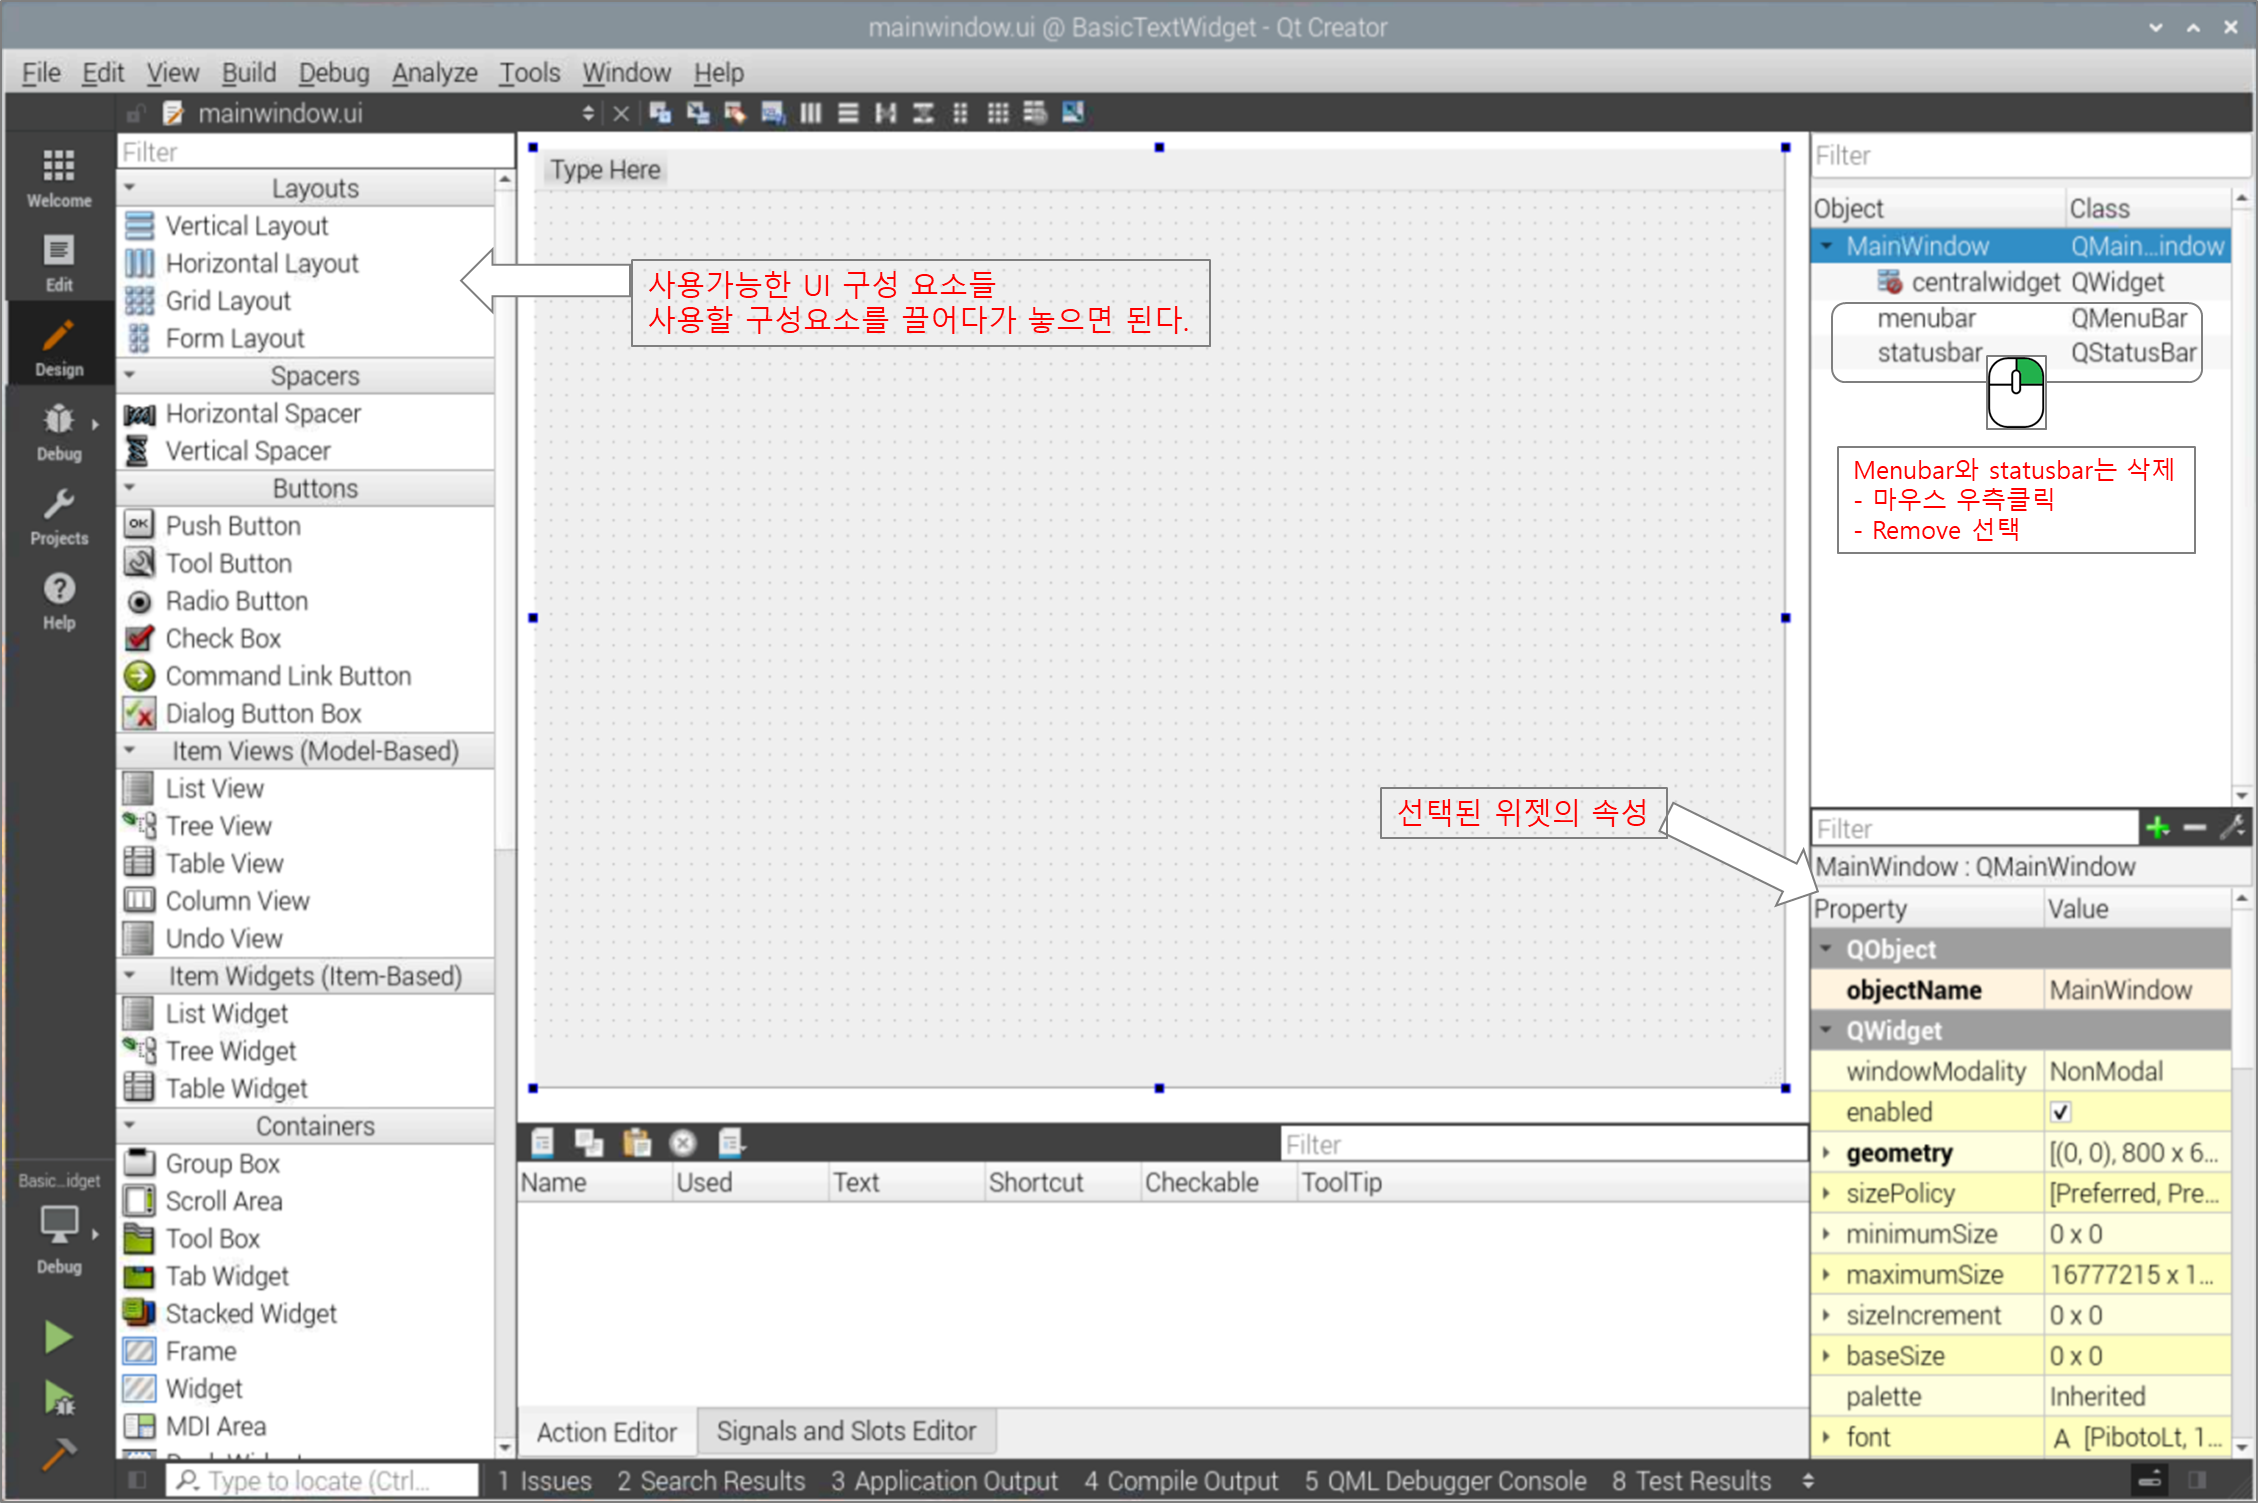Click Type Here menu placeholder

[x=605, y=170]
